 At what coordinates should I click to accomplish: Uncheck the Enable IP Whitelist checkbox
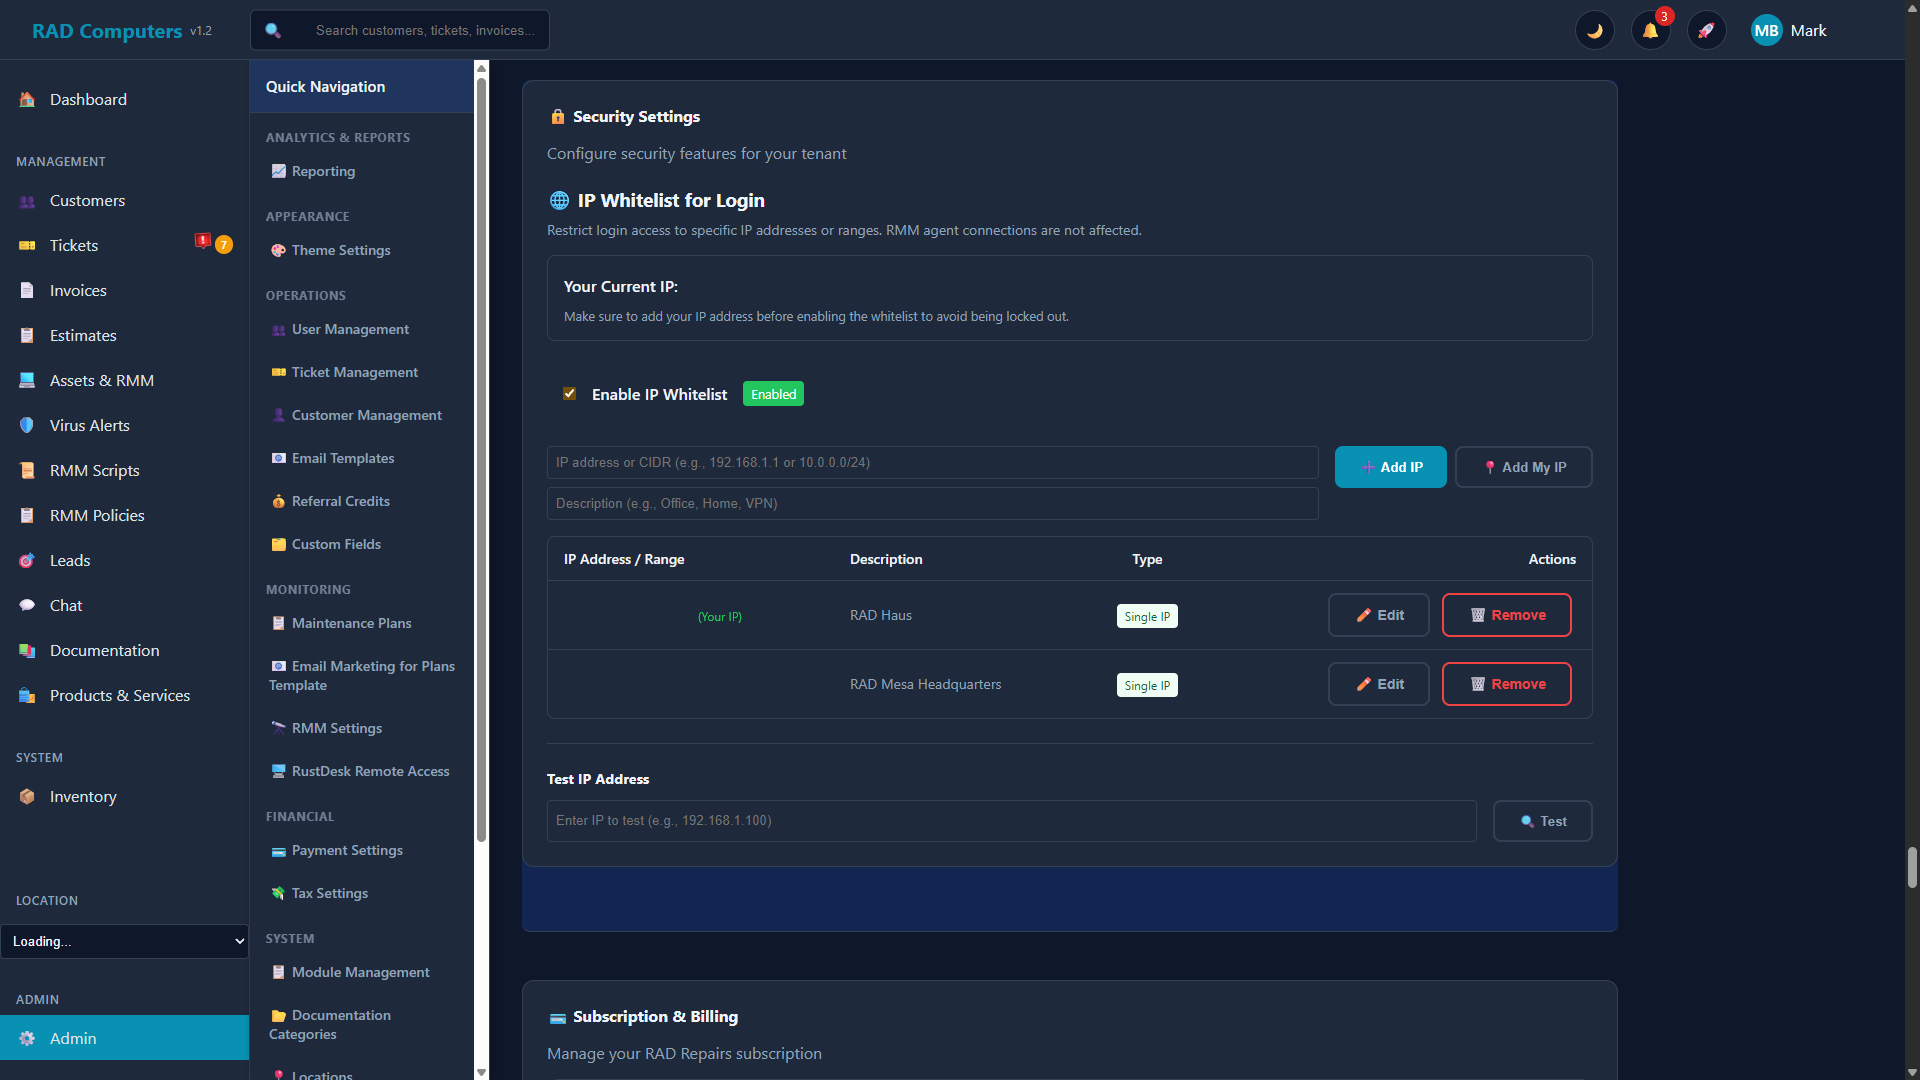click(569, 393)
